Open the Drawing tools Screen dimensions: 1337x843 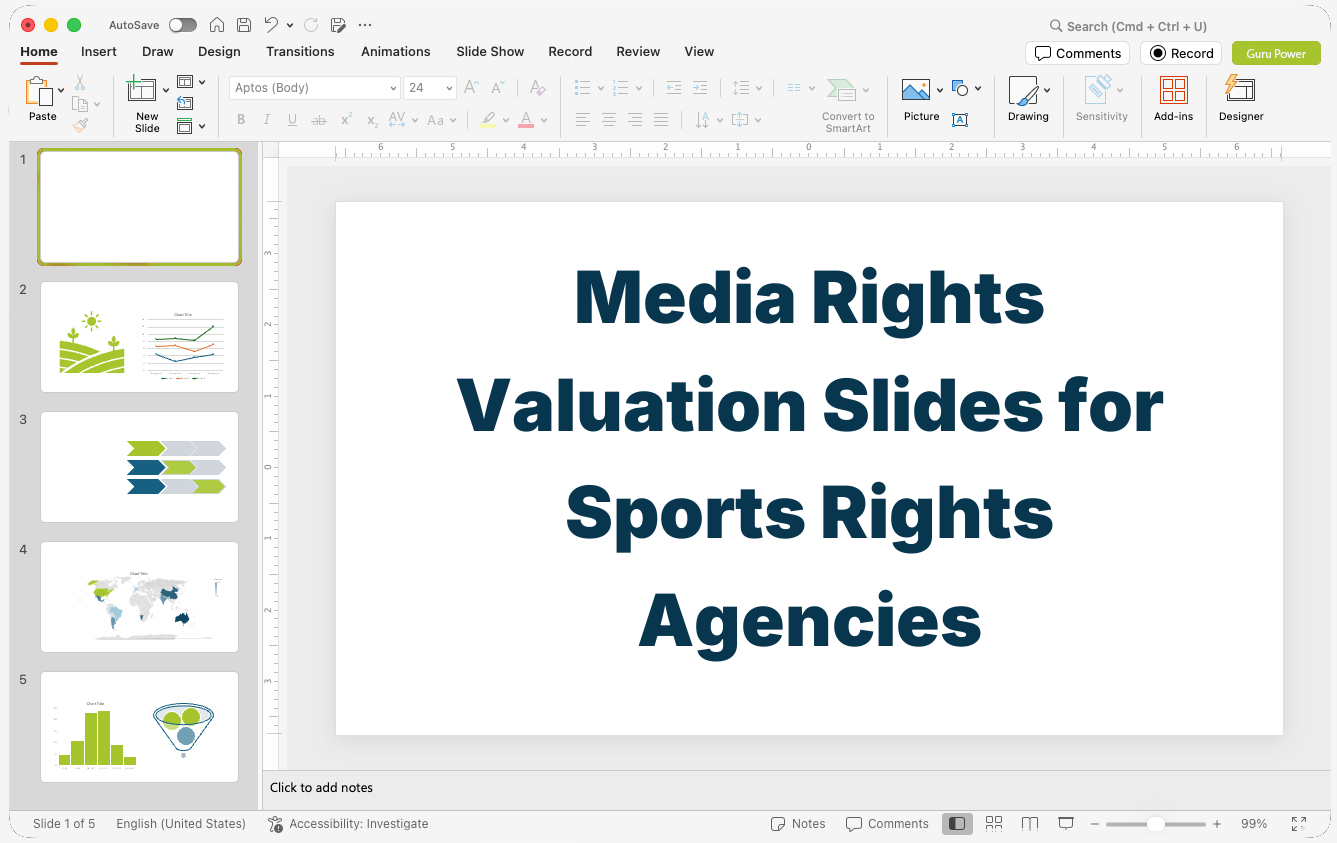1023,91
